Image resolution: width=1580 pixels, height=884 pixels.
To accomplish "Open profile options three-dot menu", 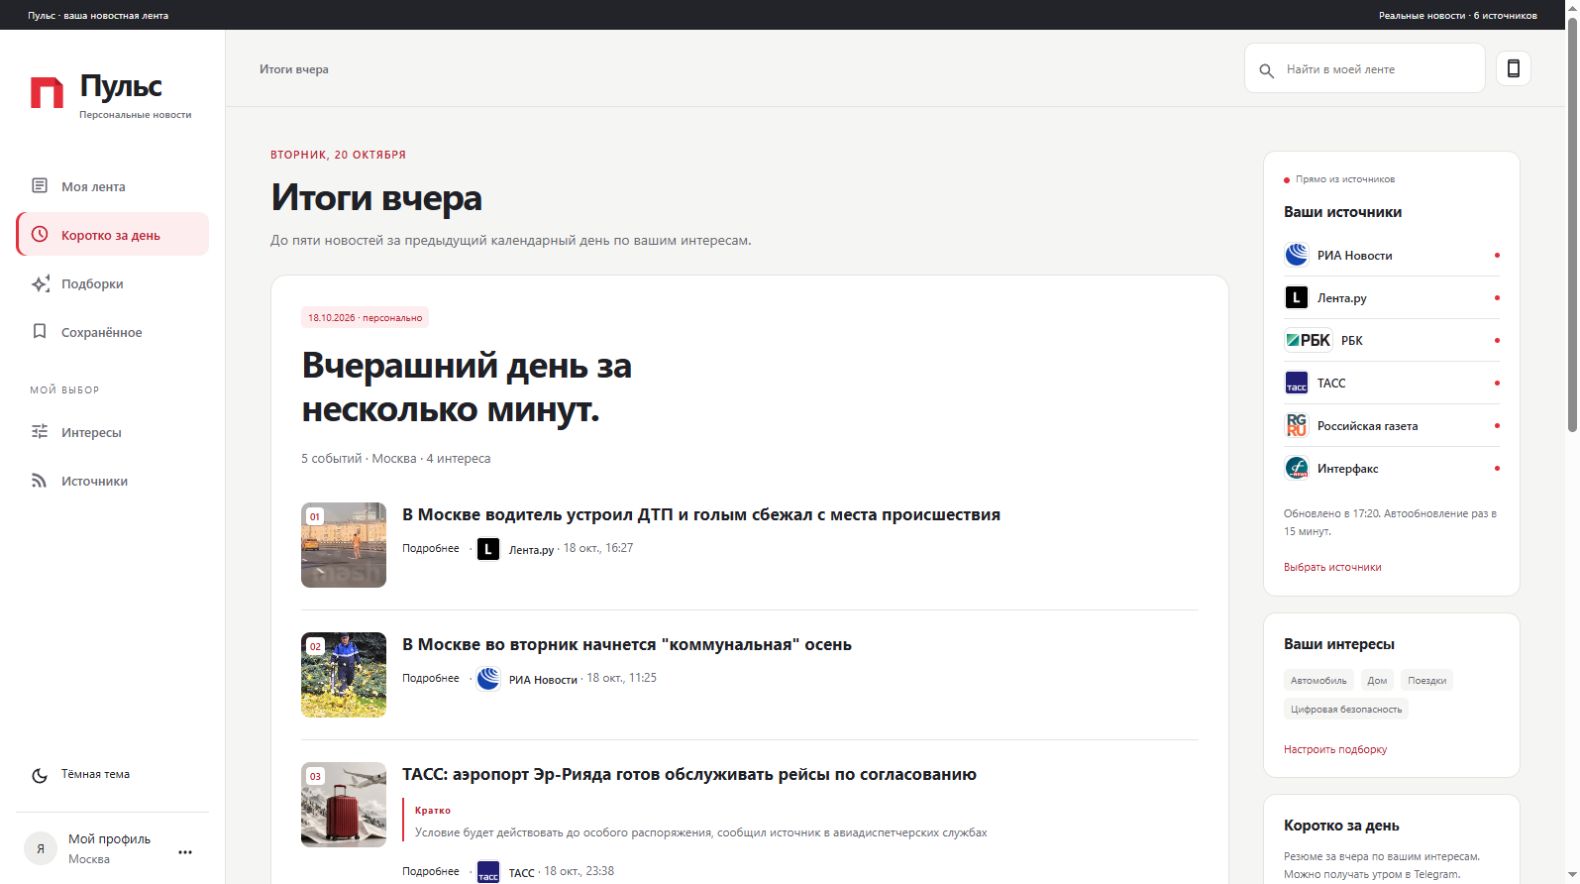I will pos(185,852).
